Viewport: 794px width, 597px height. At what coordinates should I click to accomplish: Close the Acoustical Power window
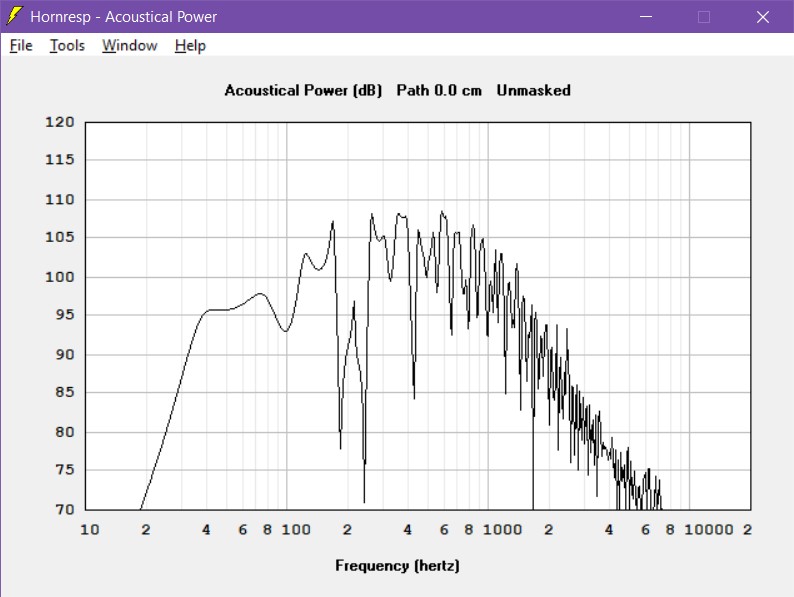tap(763, 17)
